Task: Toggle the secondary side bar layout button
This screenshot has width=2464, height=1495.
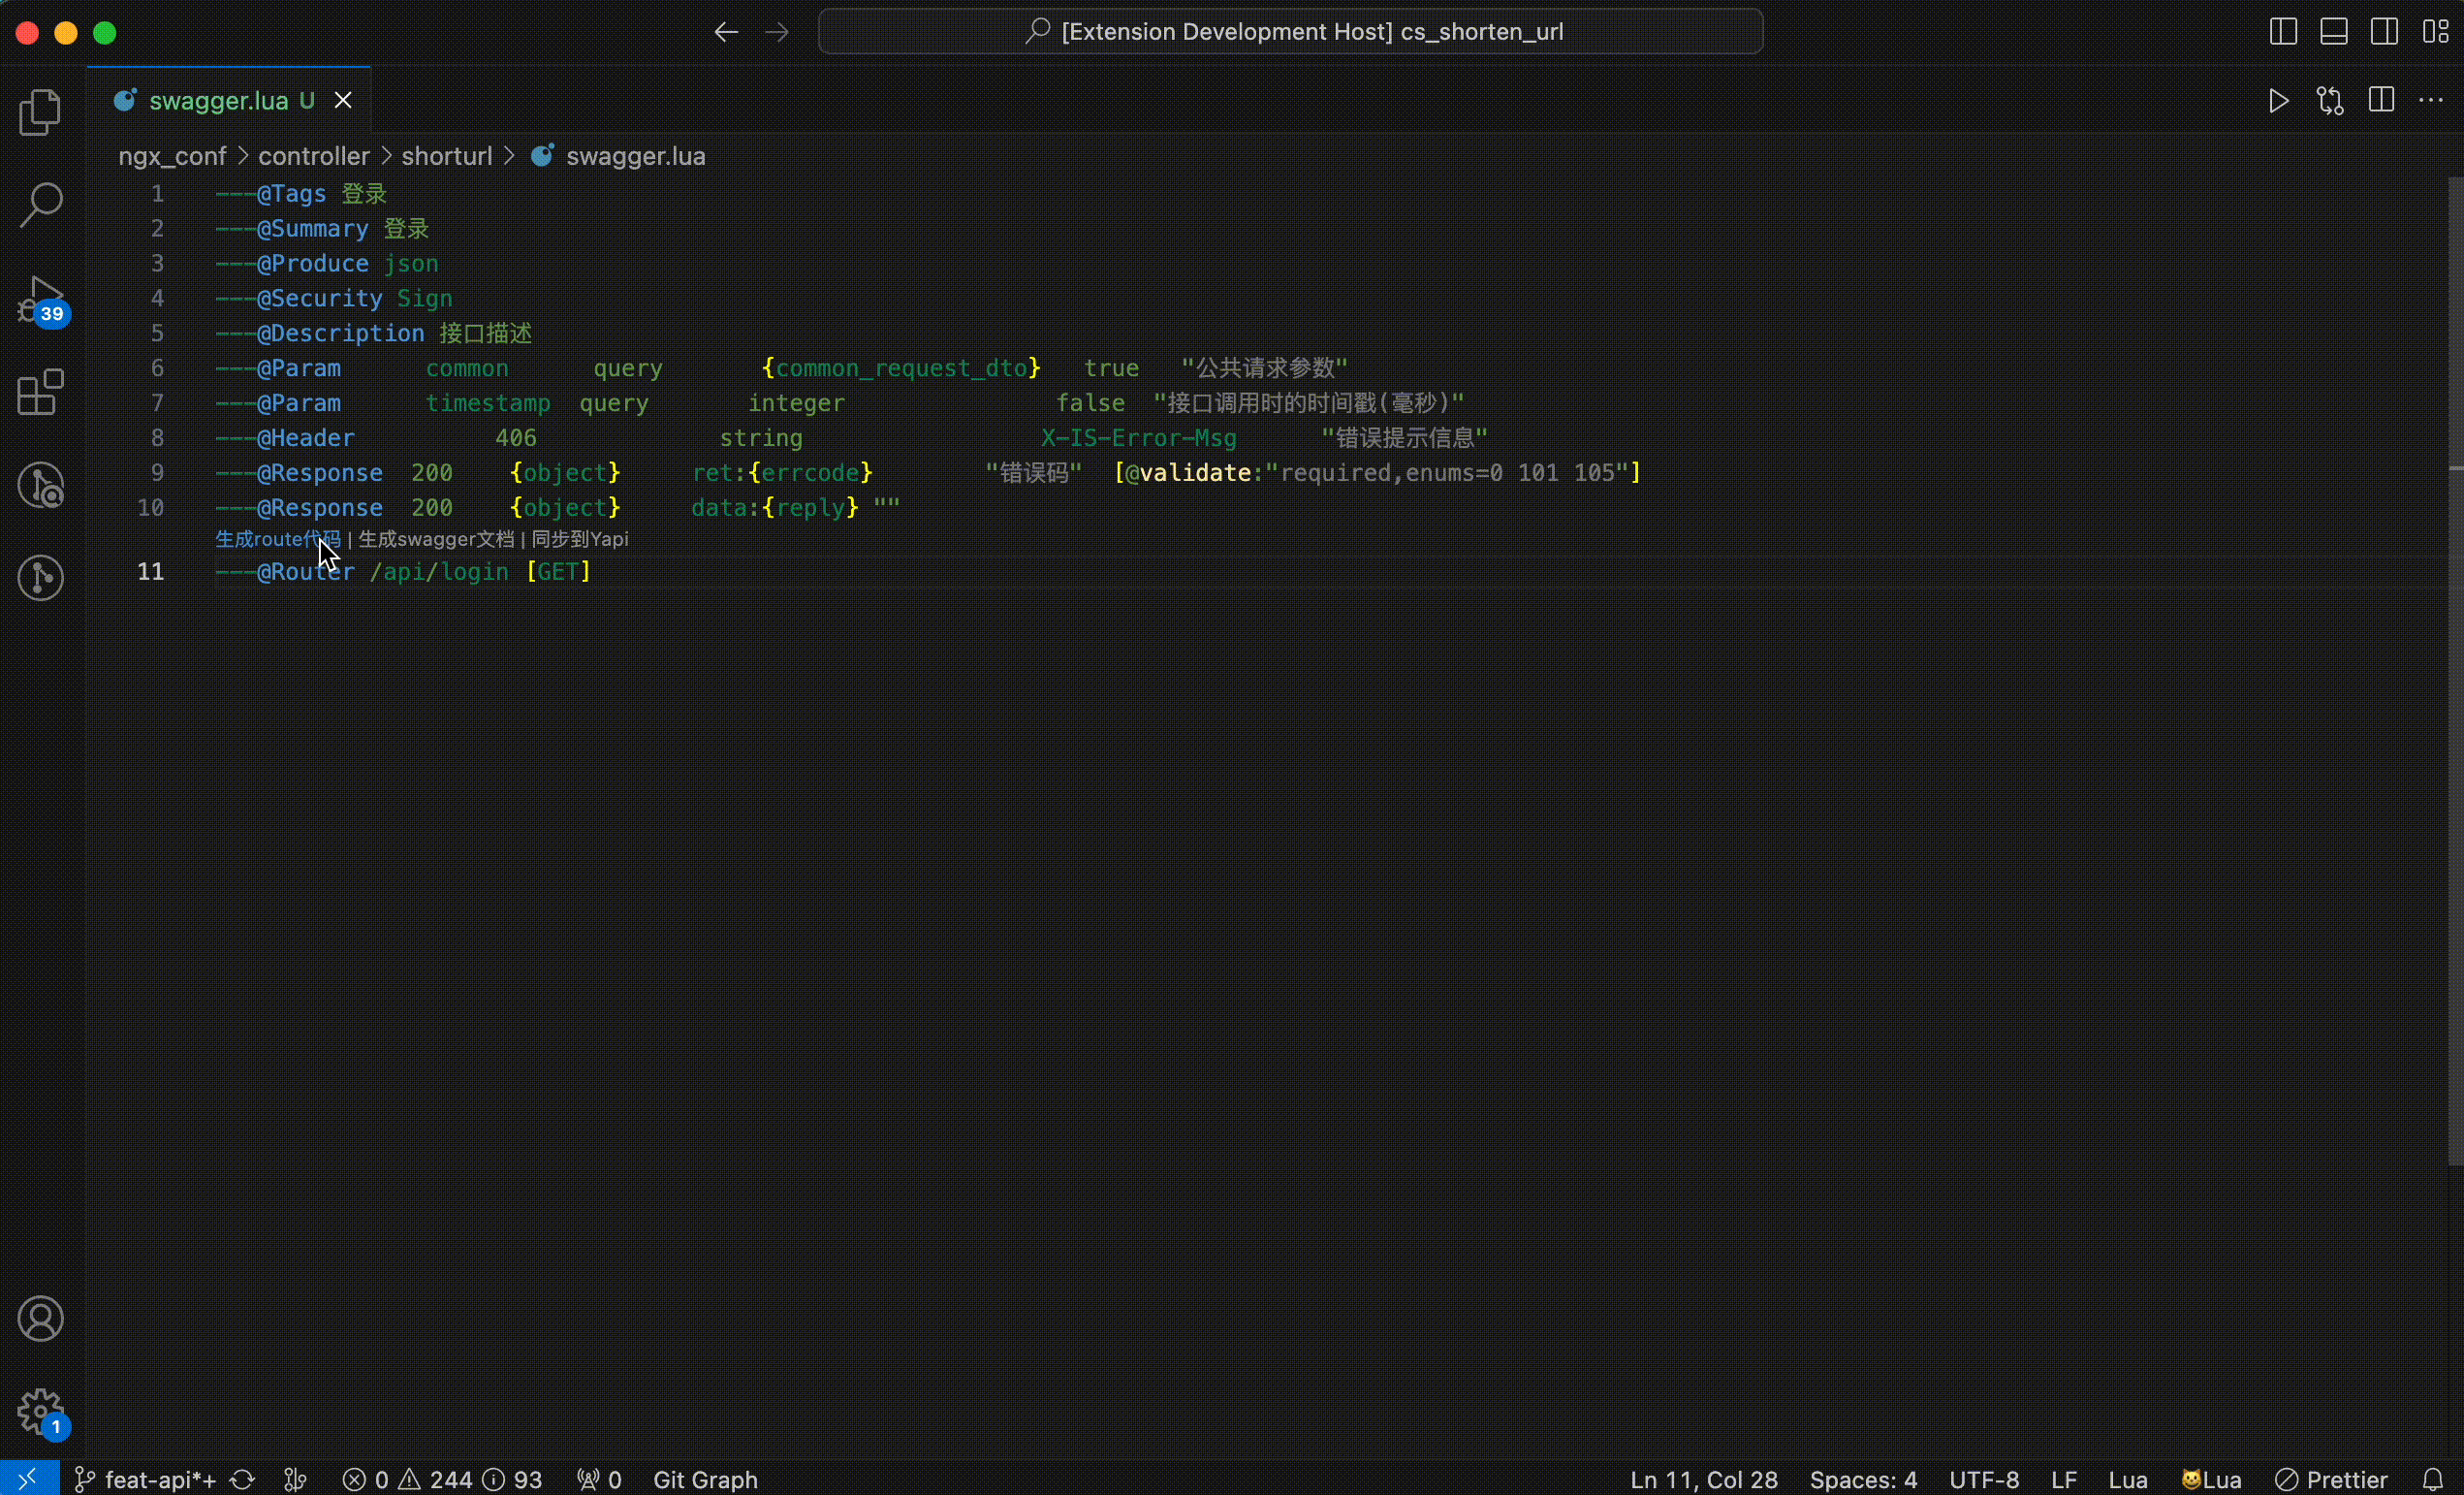Action: 2384,32
